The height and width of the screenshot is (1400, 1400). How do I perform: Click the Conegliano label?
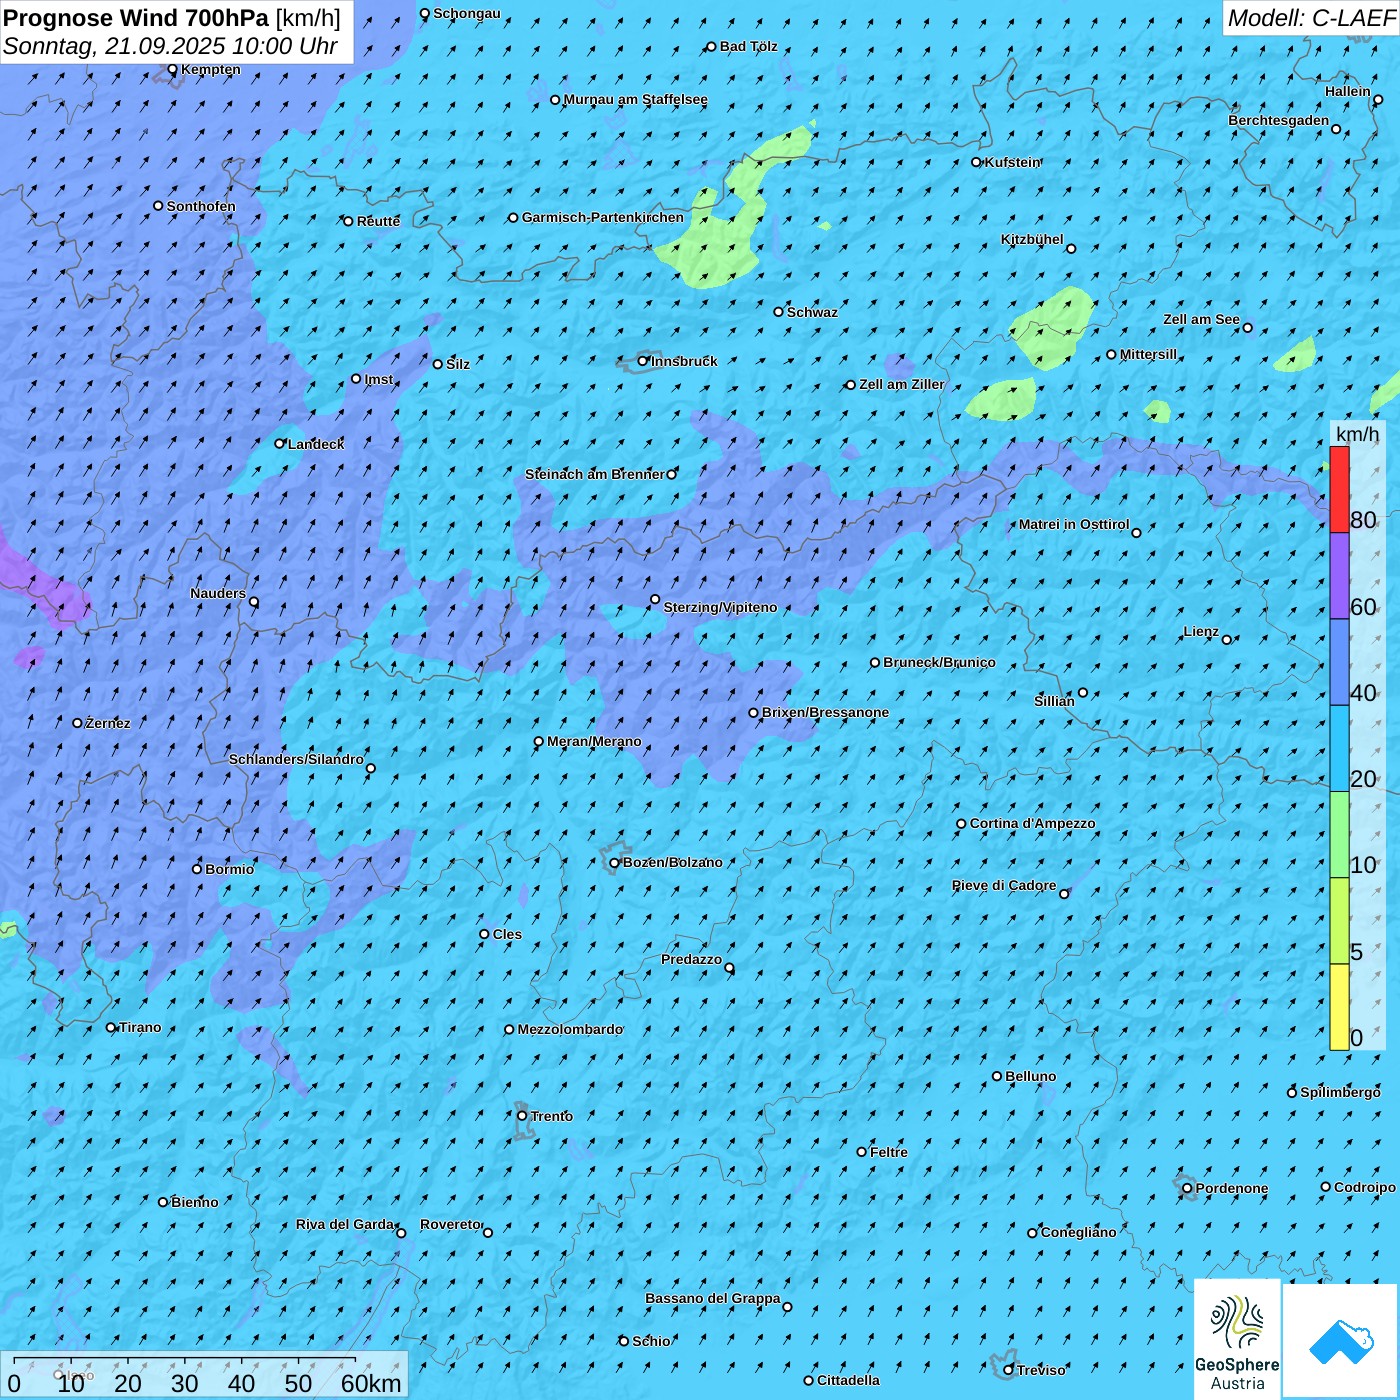tap(1078, 1232)
